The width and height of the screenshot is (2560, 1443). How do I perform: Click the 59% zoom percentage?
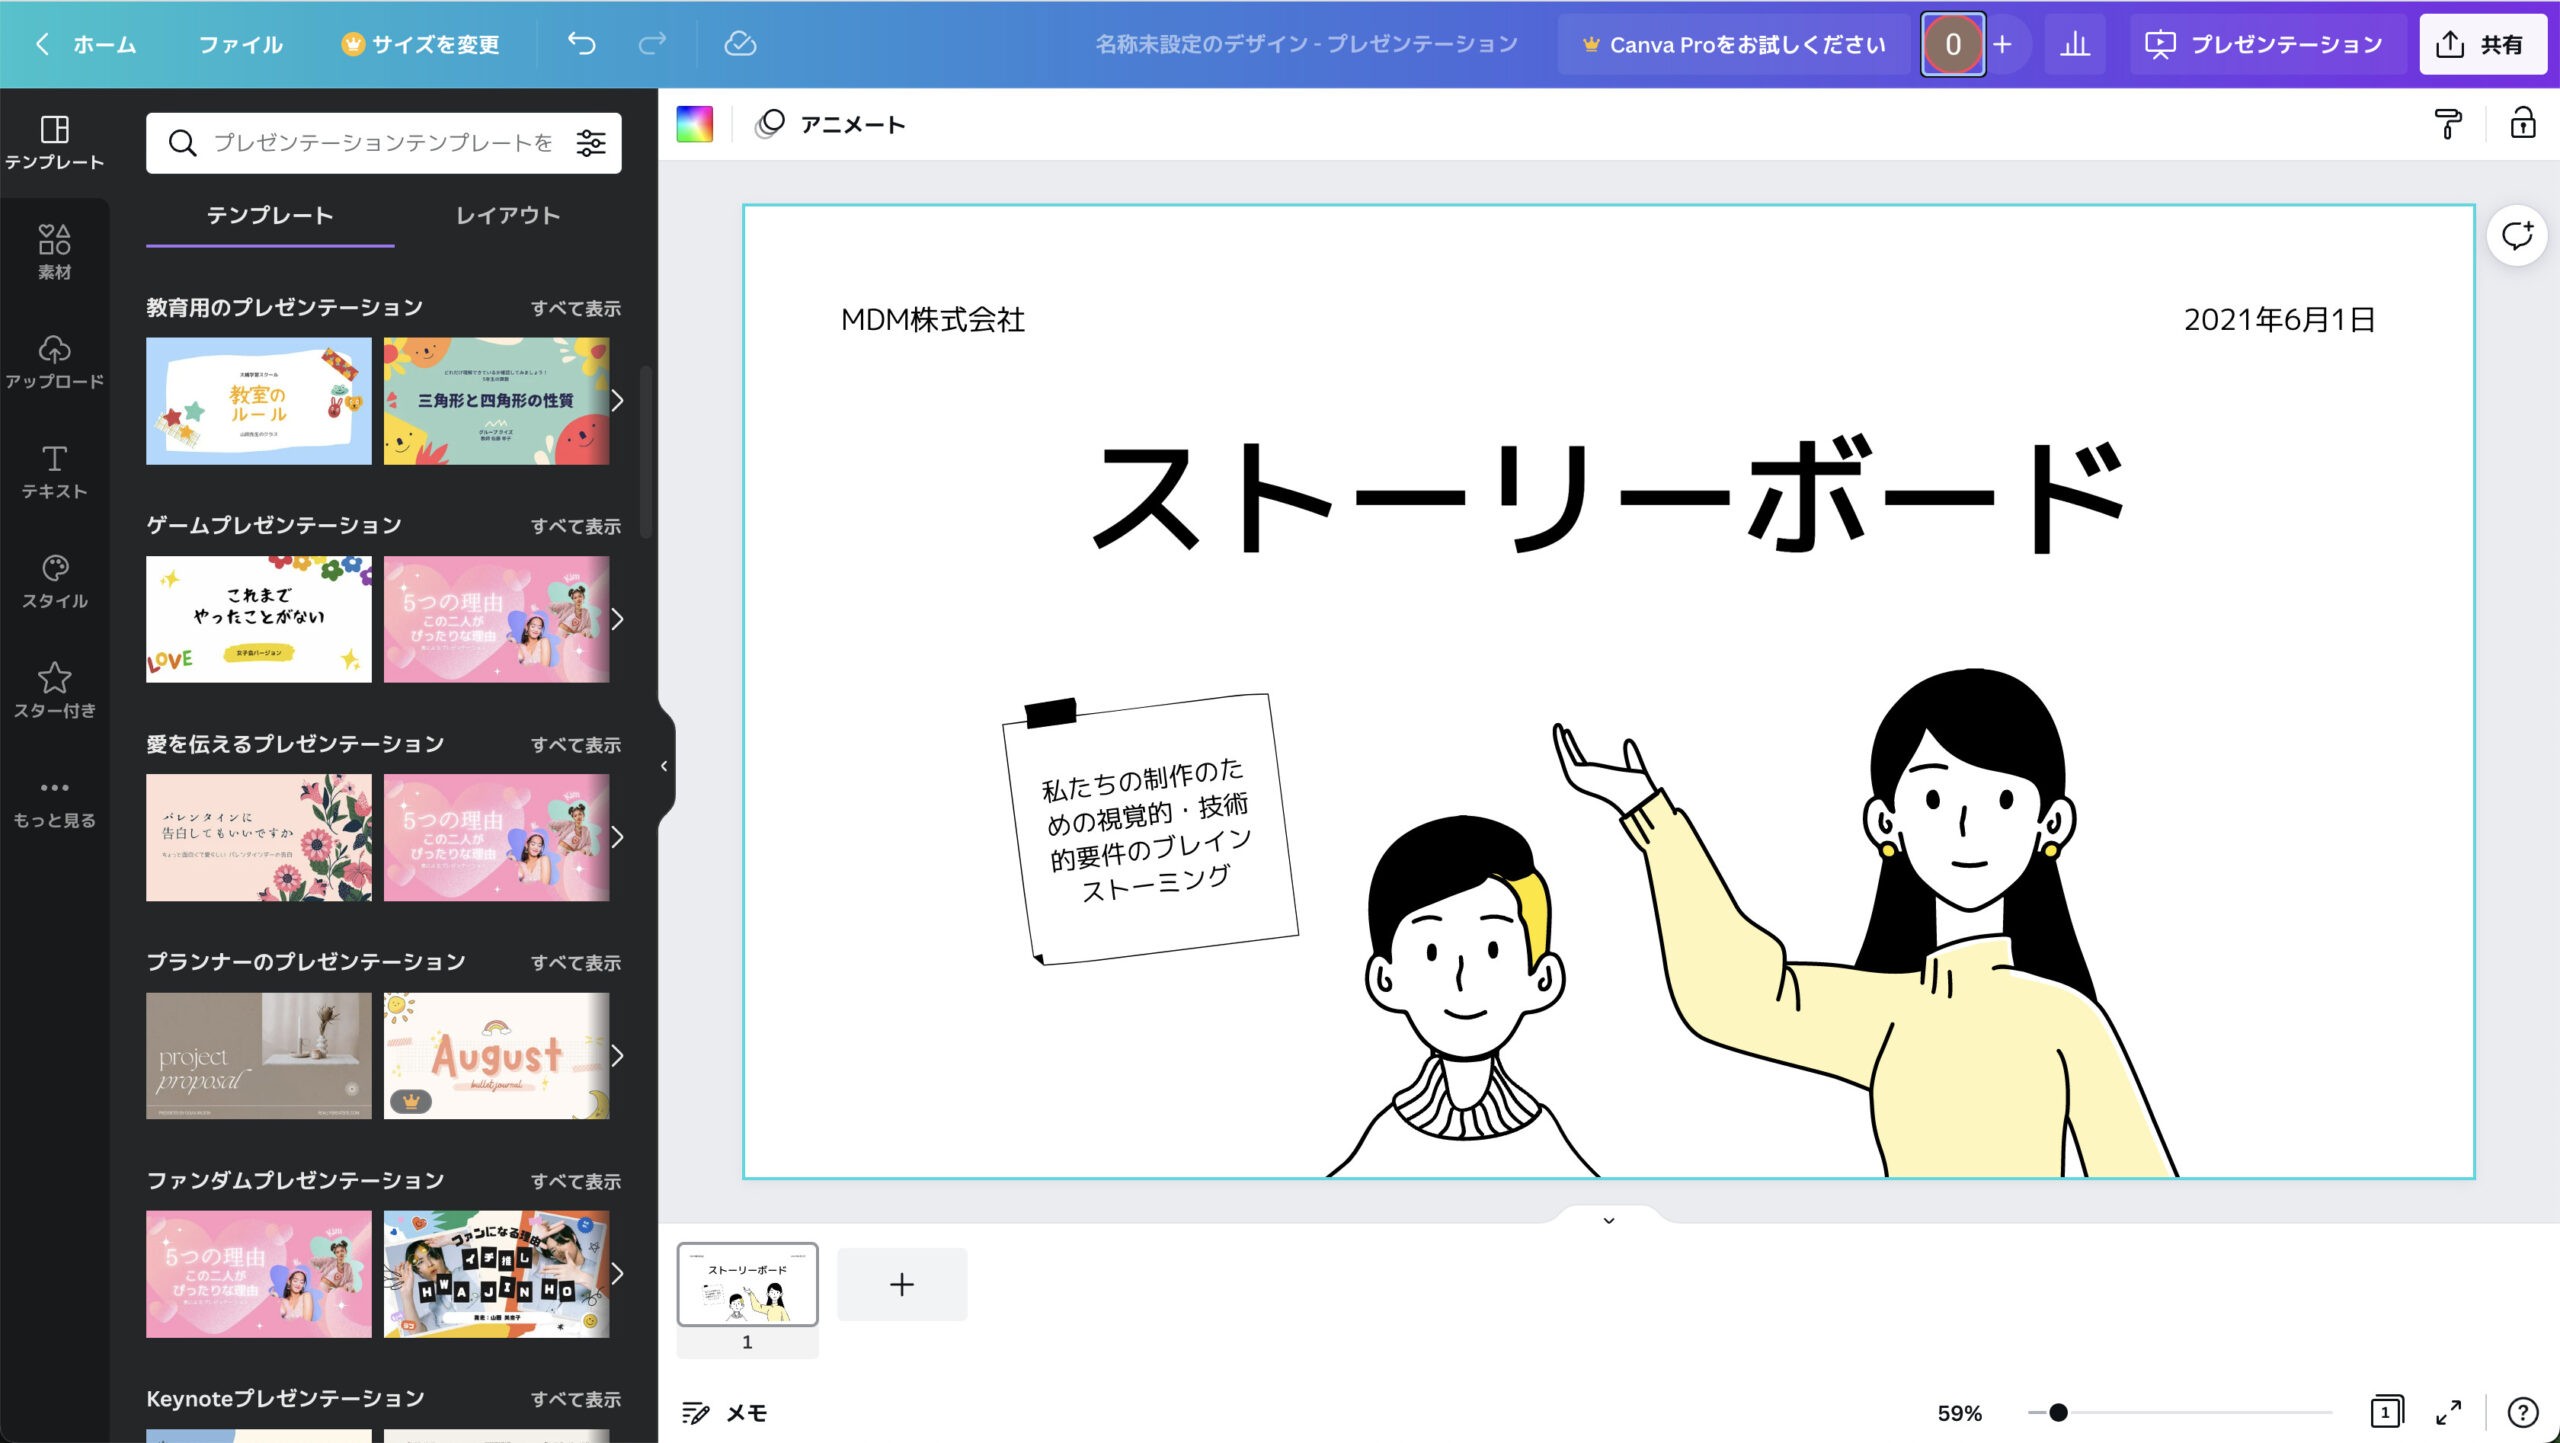coord(1959,1413)
